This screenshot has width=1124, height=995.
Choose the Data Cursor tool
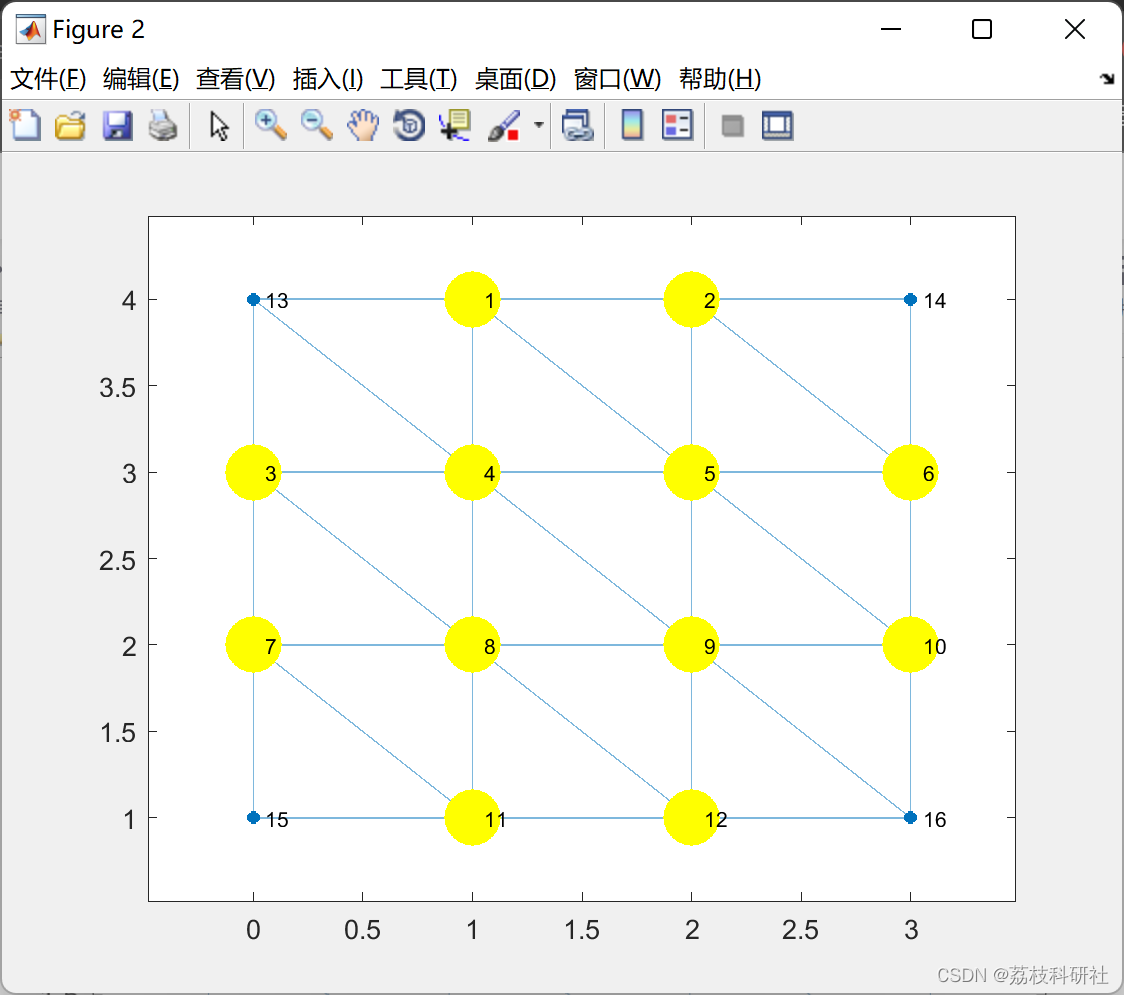[454, 125]
